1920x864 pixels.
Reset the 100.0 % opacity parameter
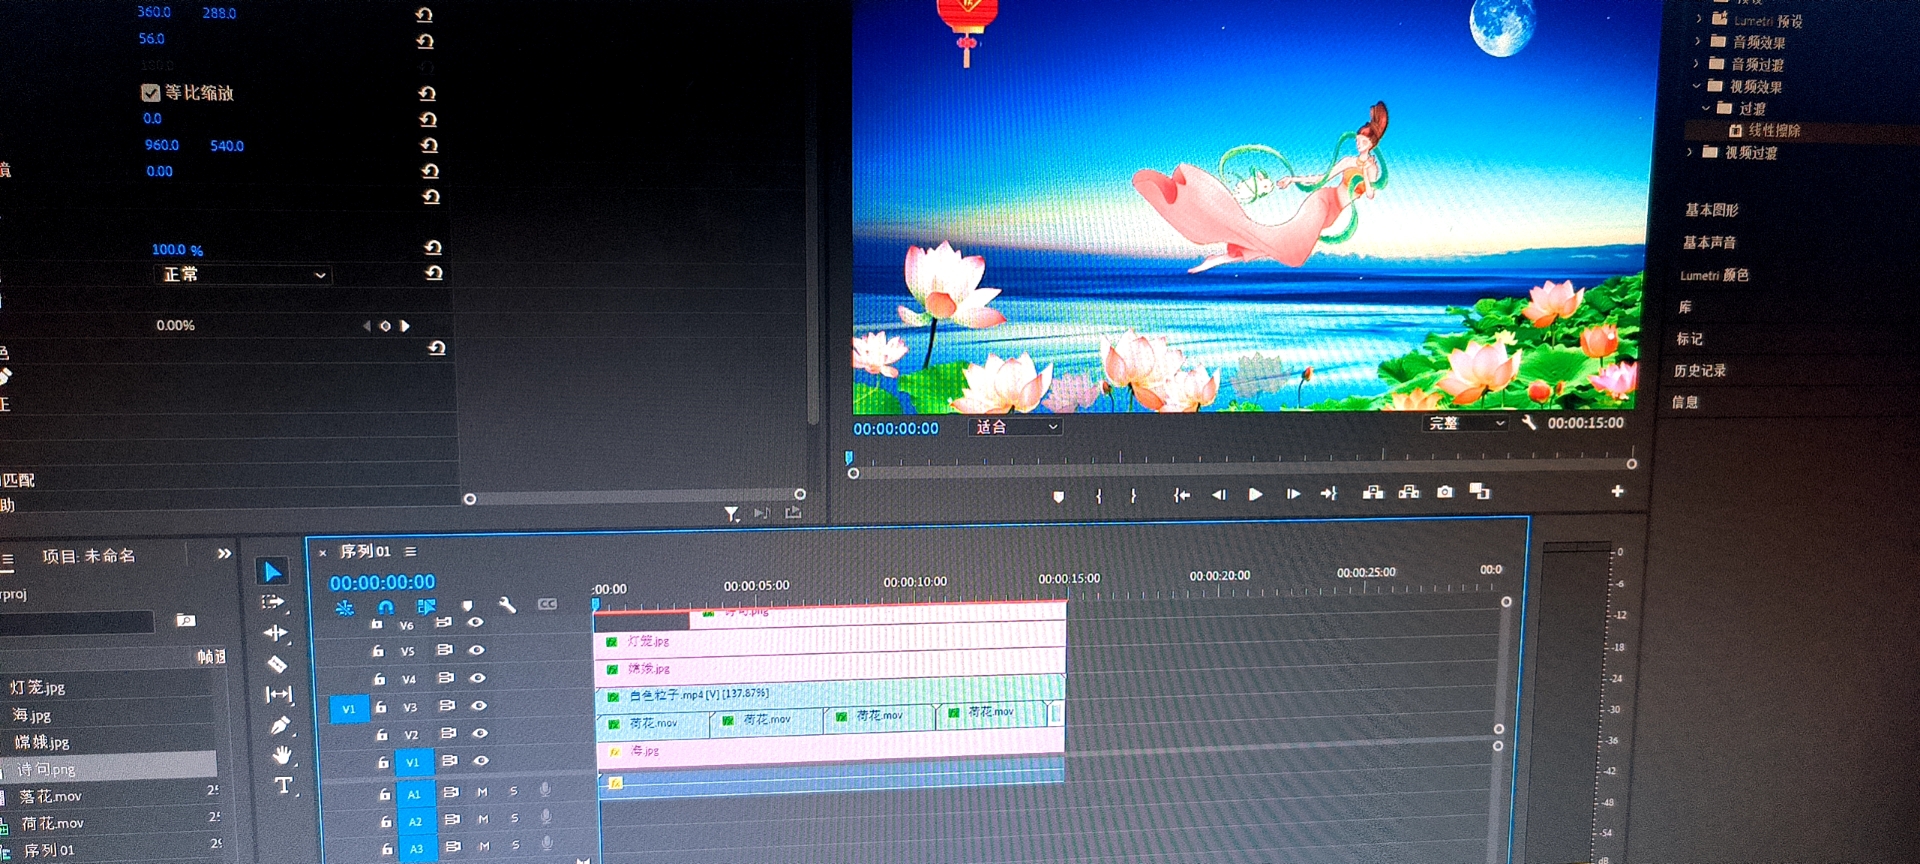point(433,247)
